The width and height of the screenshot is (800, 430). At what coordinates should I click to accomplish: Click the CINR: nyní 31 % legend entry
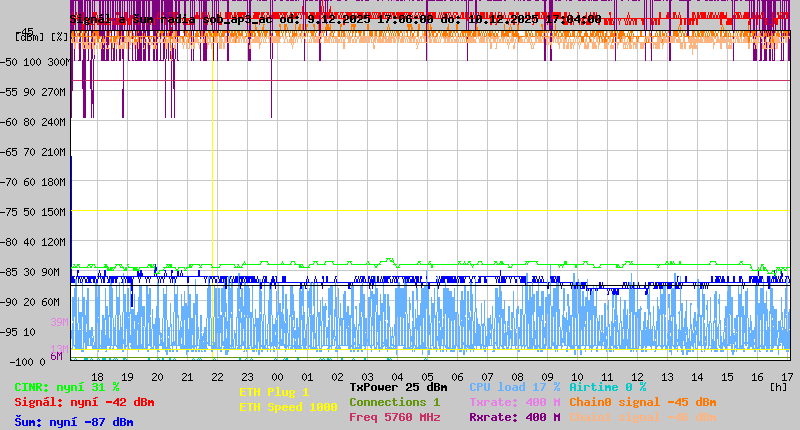tap(67, 387)
